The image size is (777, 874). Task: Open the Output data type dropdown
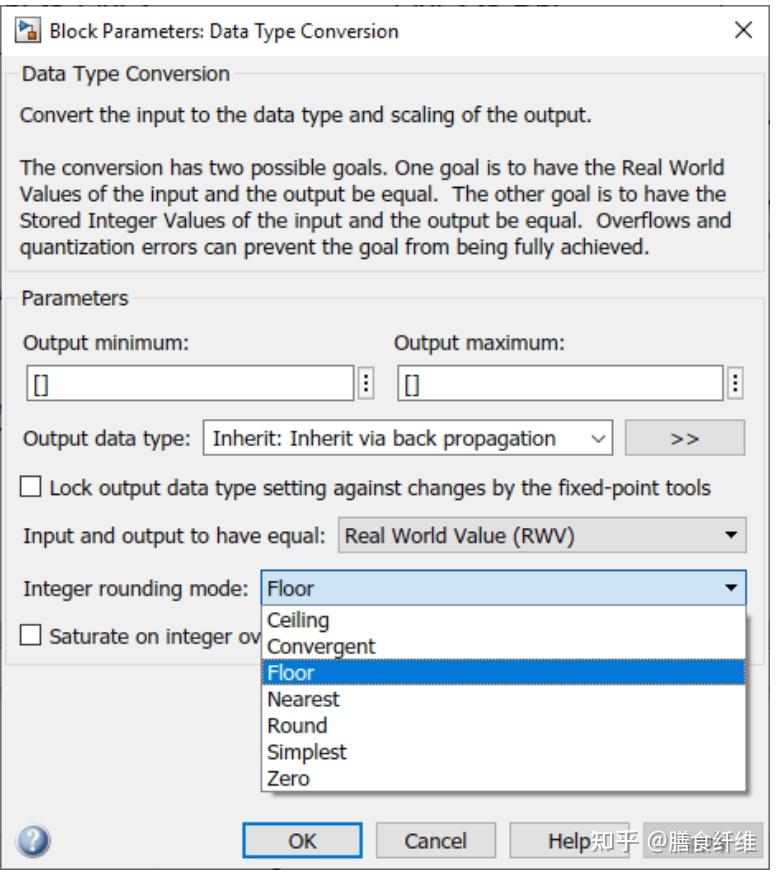click(408, 438)
